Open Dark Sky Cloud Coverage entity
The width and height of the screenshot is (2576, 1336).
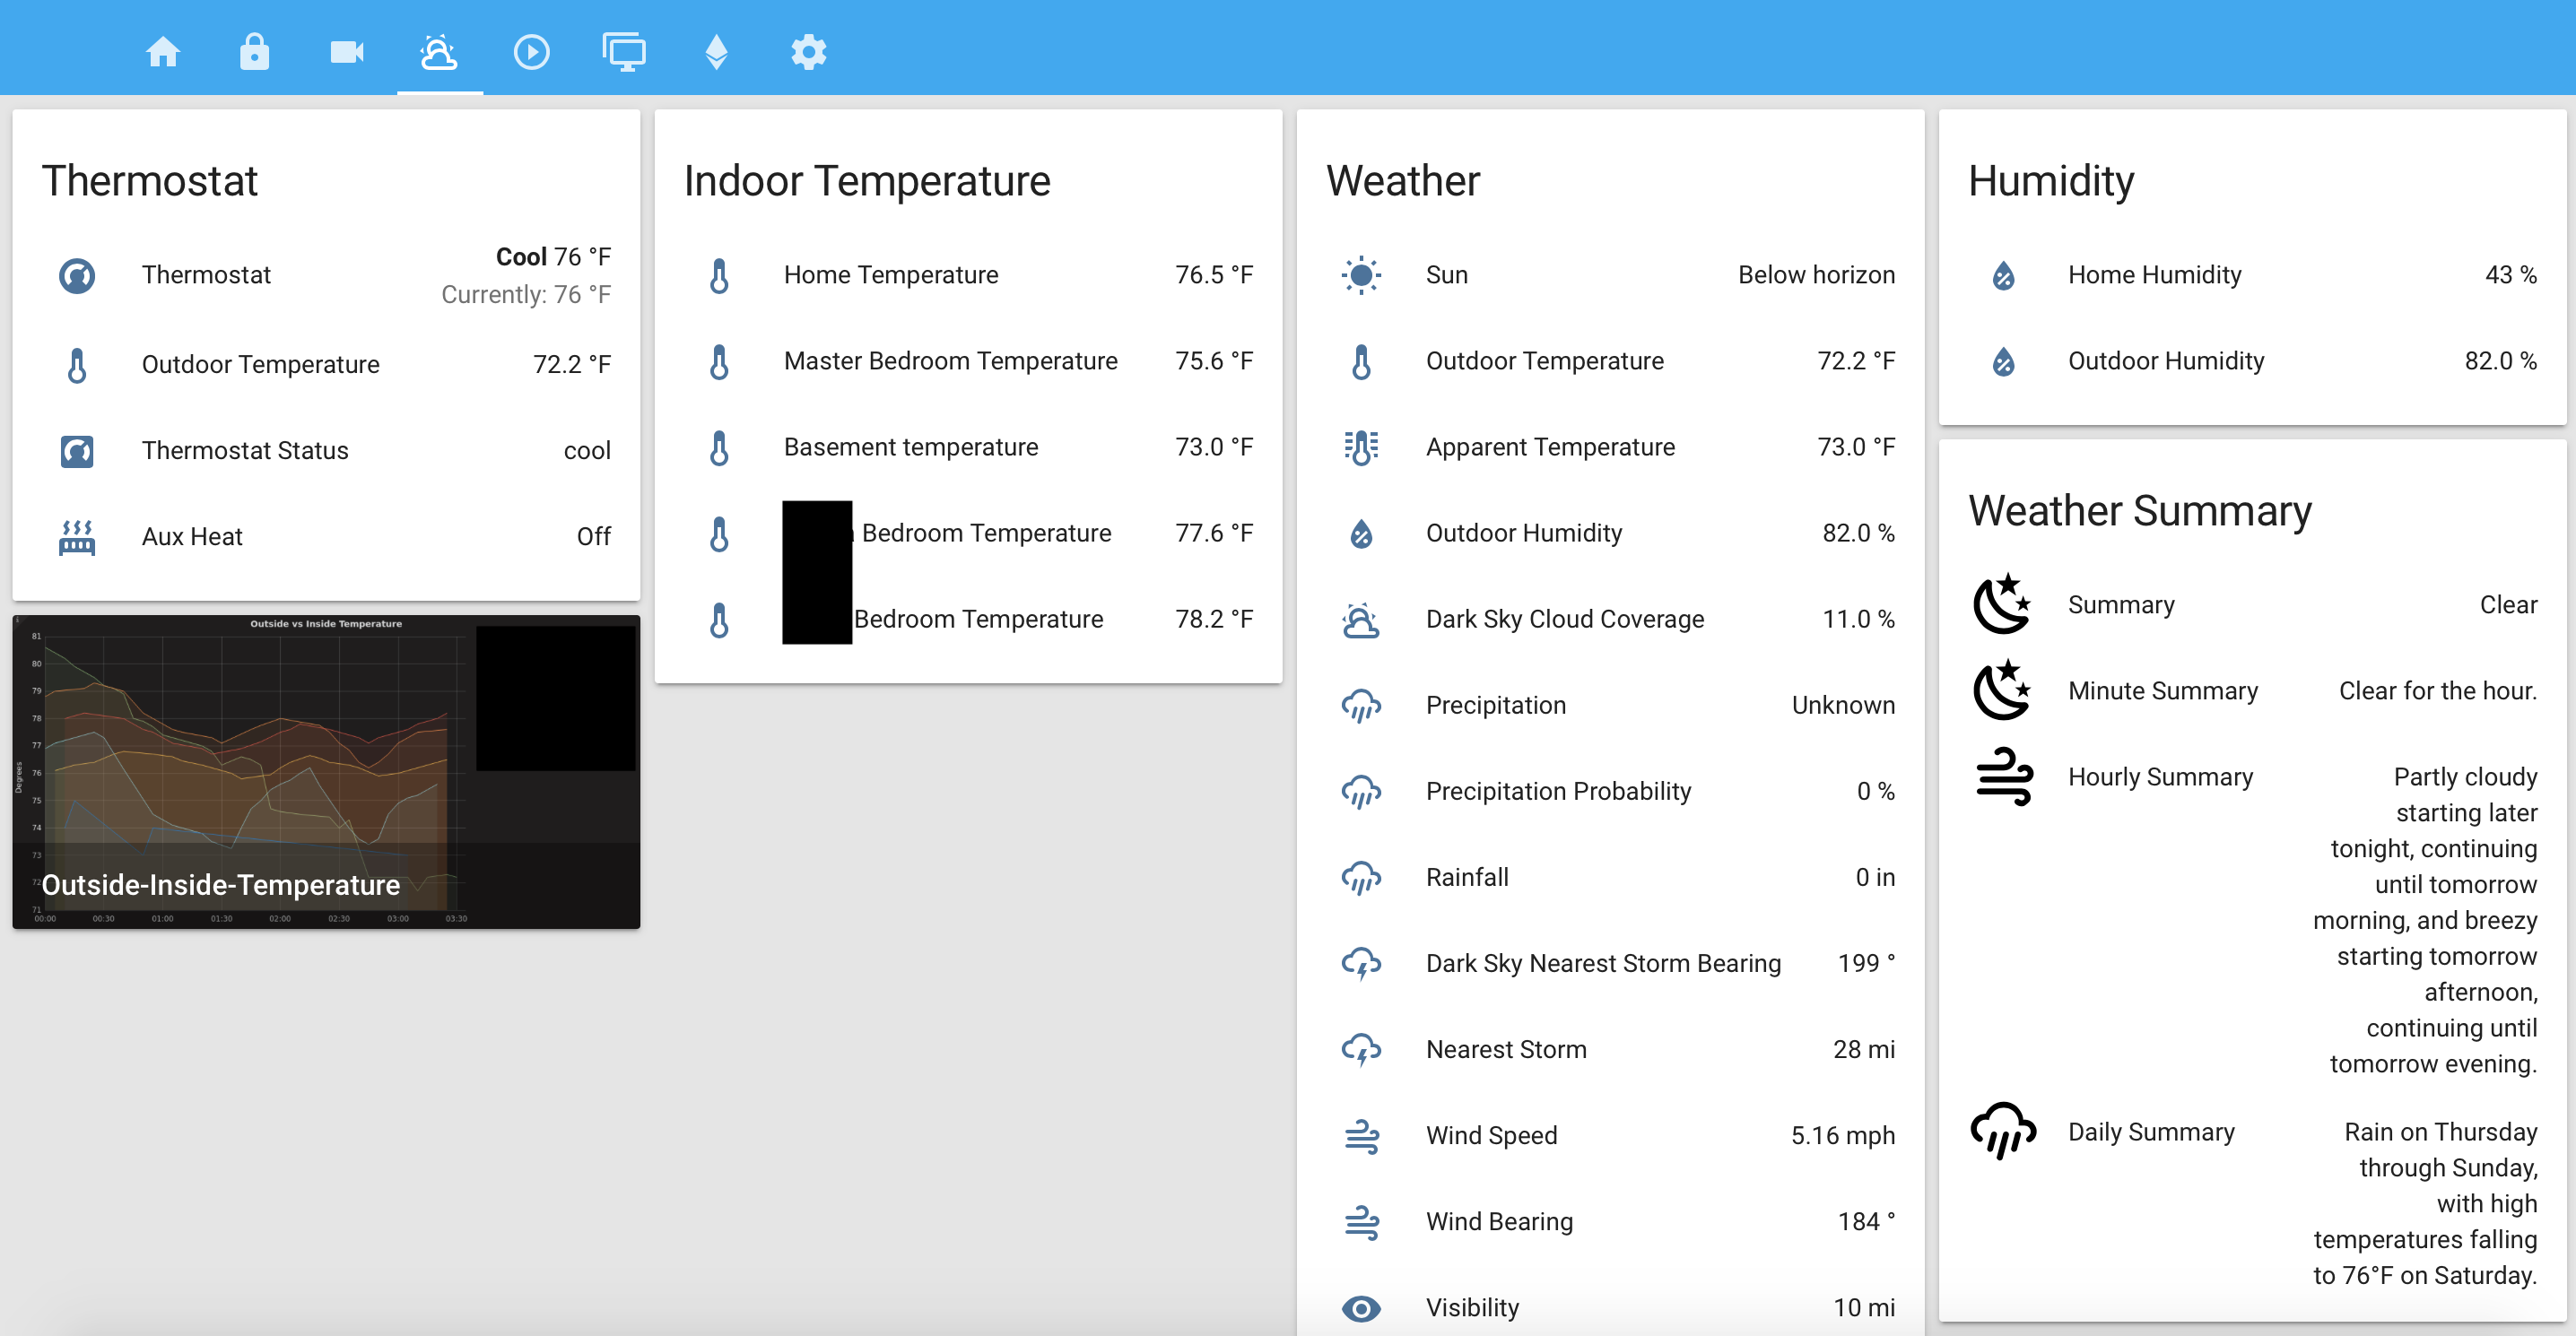pyautogui.click(x=1564, y=619)
